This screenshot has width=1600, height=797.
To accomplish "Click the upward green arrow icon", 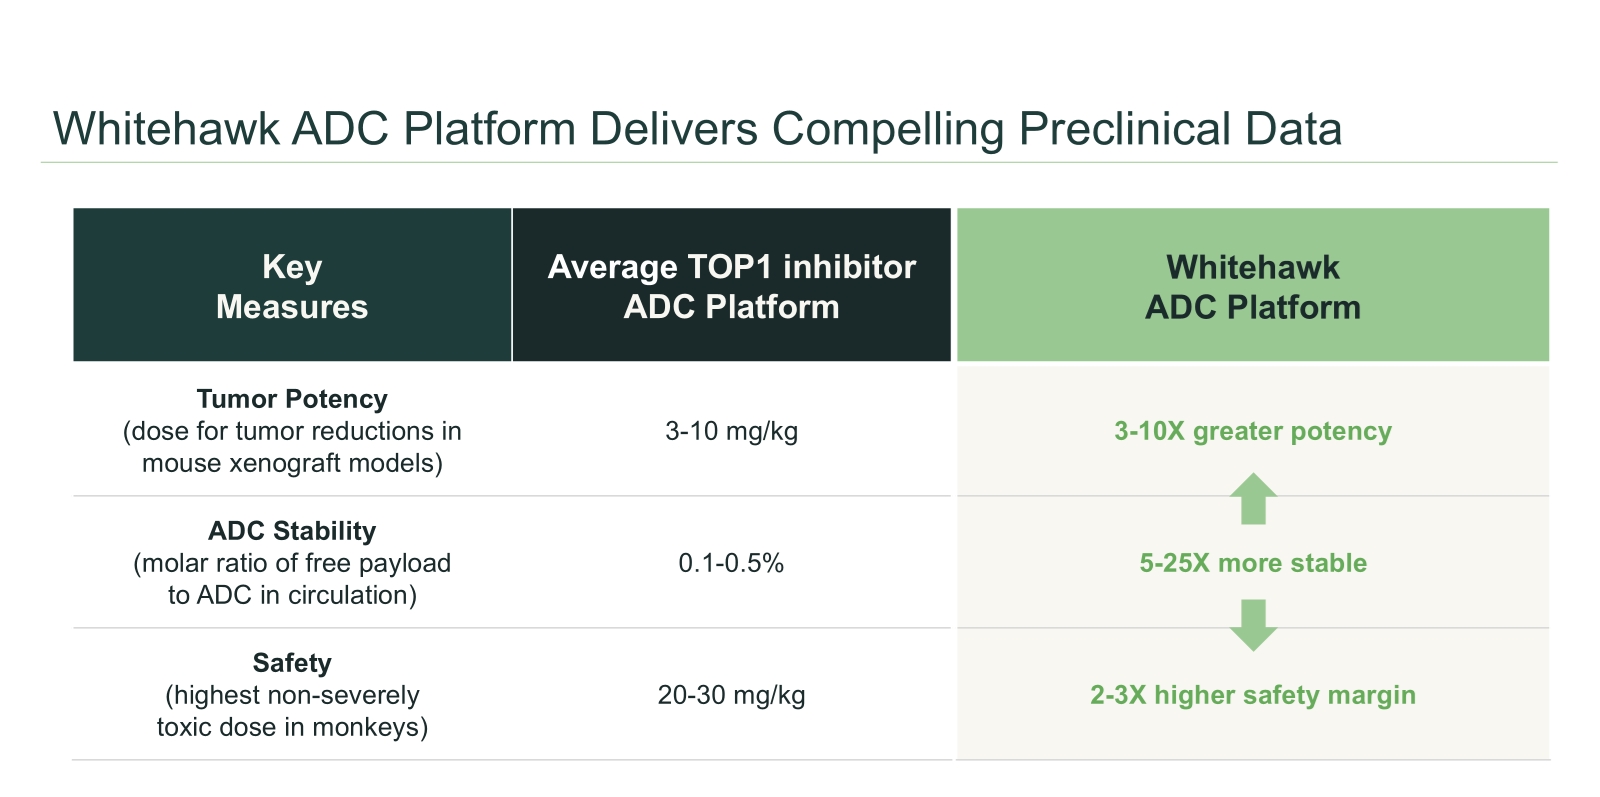I will (x=1253, y=499).
